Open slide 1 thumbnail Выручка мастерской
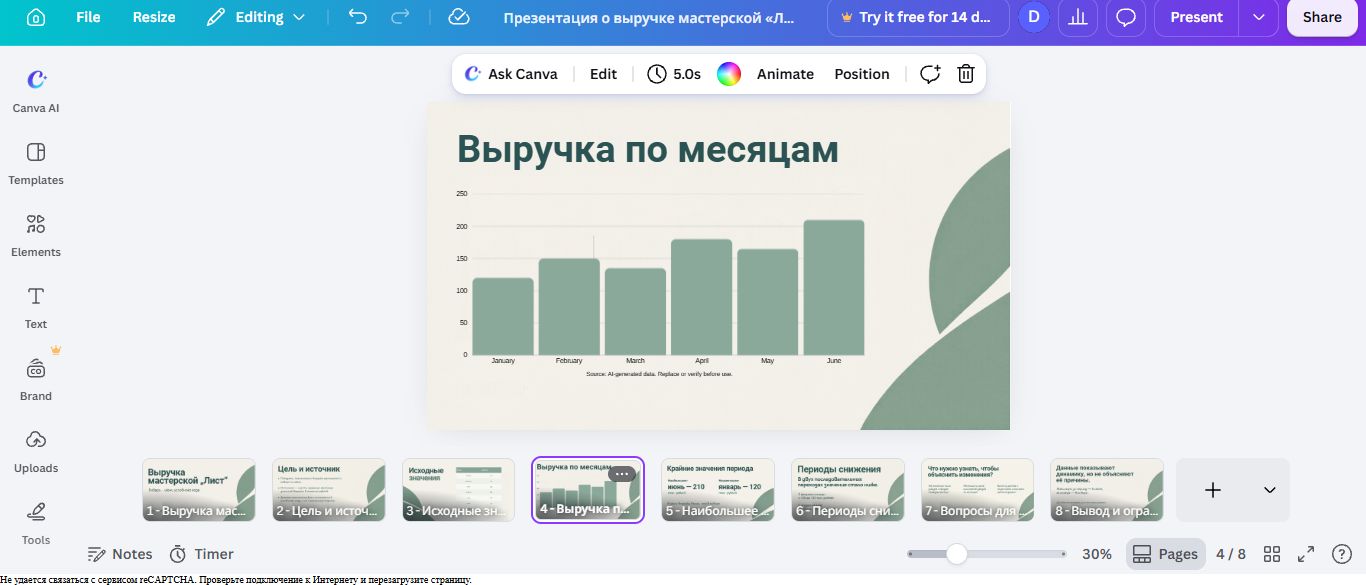1366x585 pixels. tap(199, 490)
